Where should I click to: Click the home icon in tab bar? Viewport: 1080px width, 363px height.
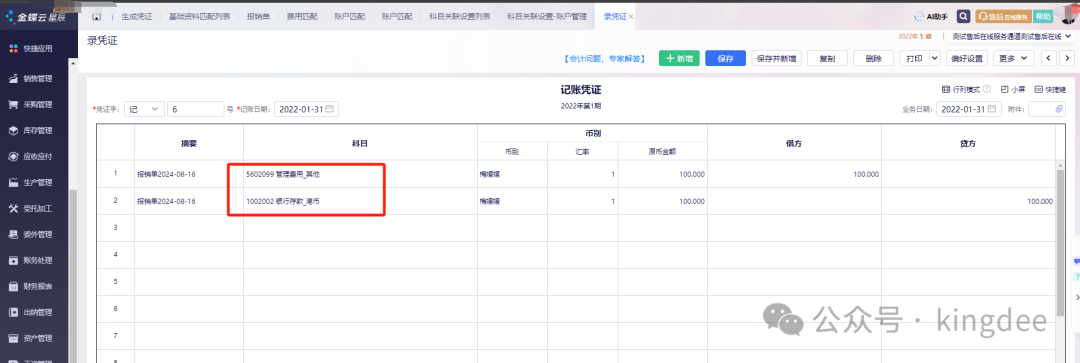pyautogui.click(x=97, y=16)
